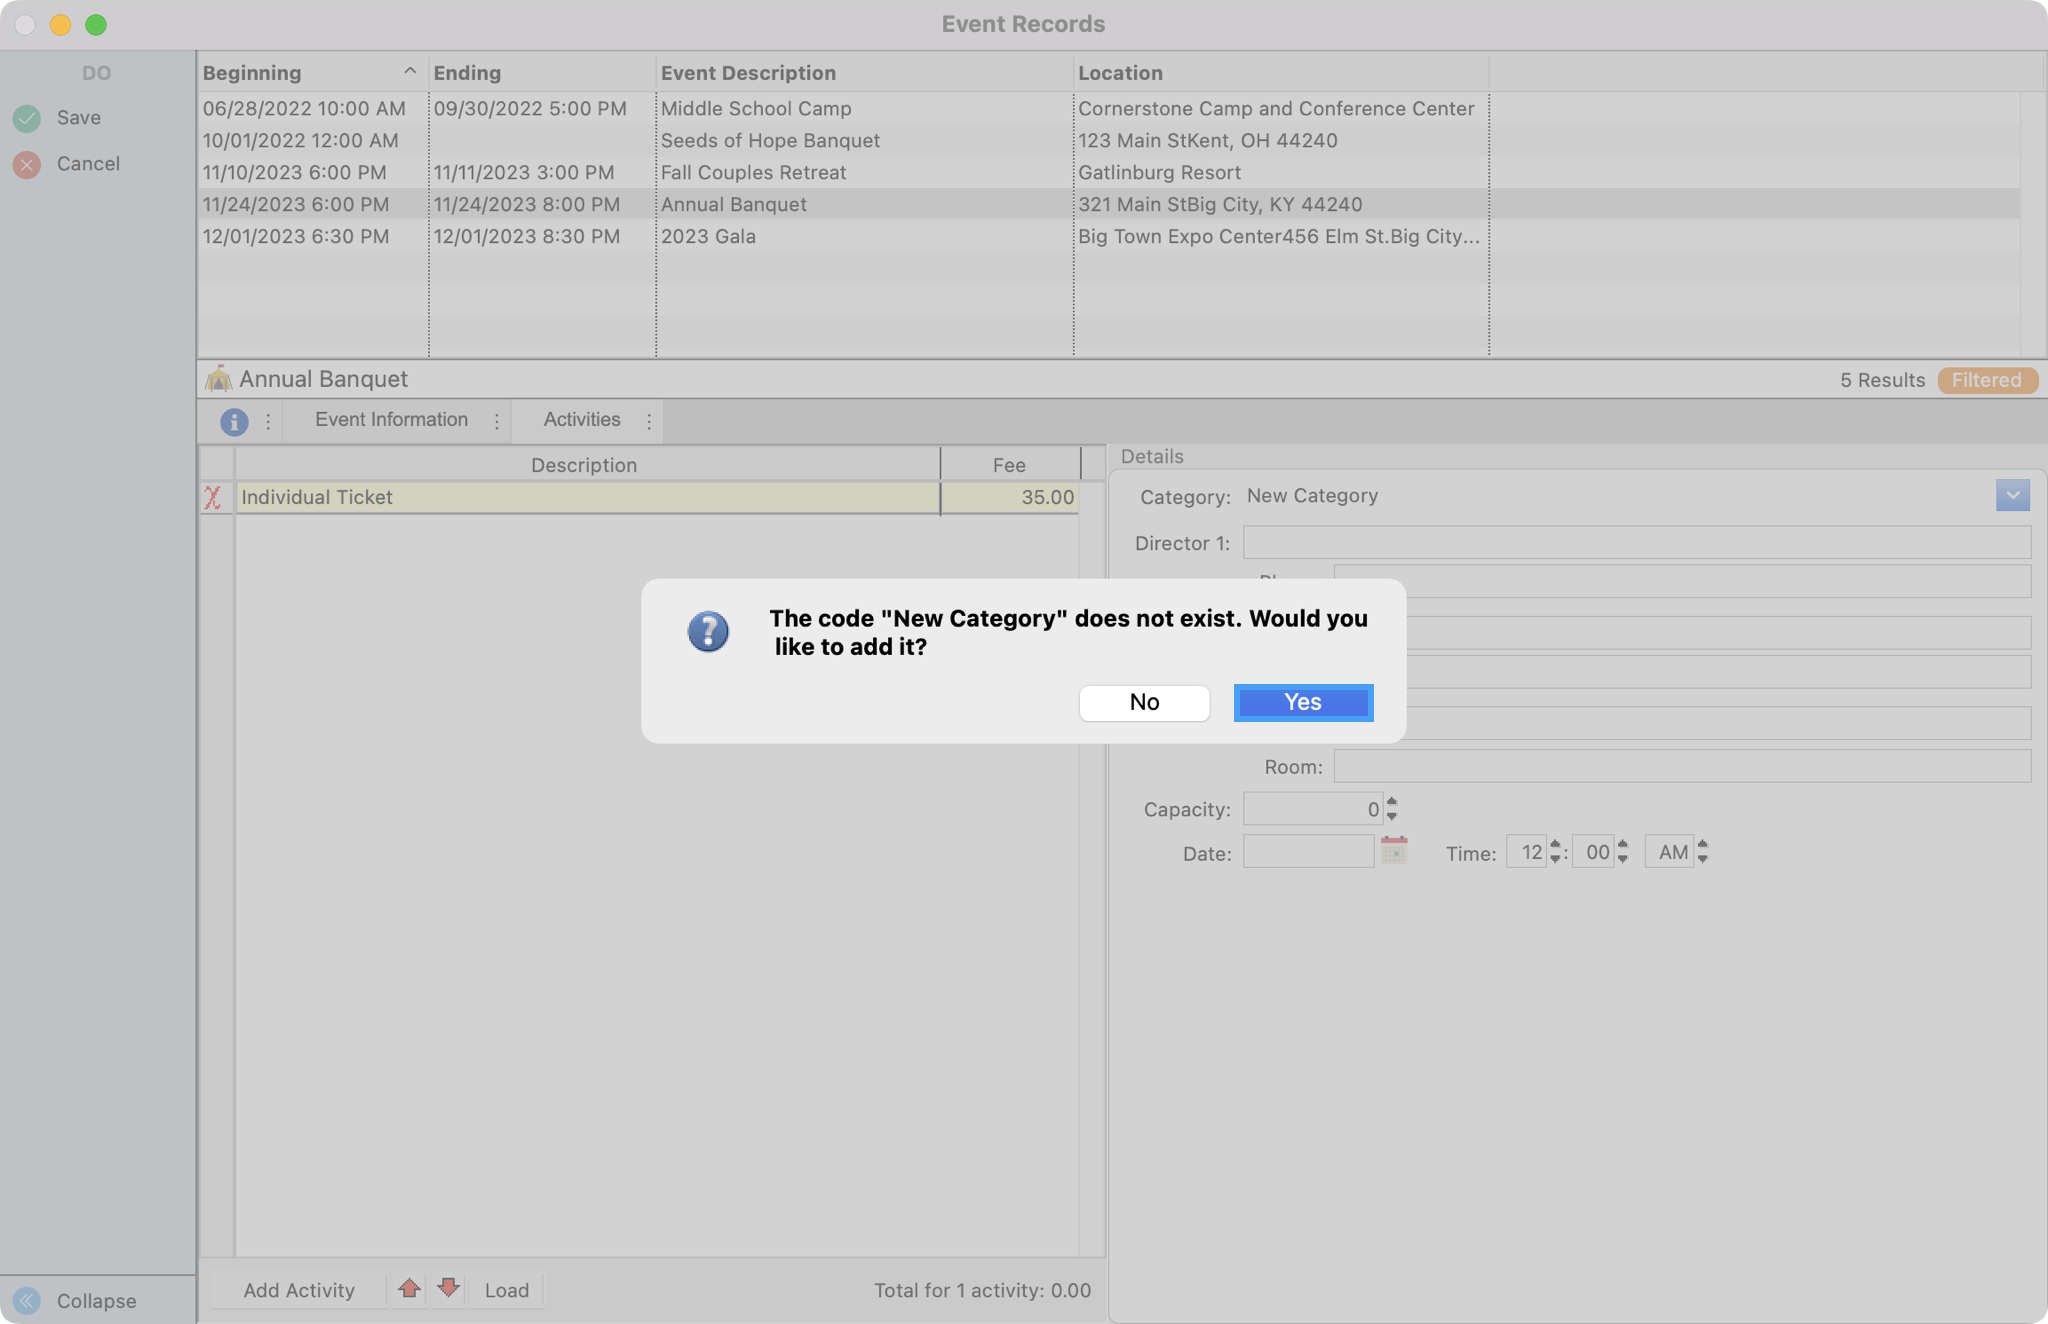
Task: Adjust the hour stepper arrows
Action: pos(1555,852)
